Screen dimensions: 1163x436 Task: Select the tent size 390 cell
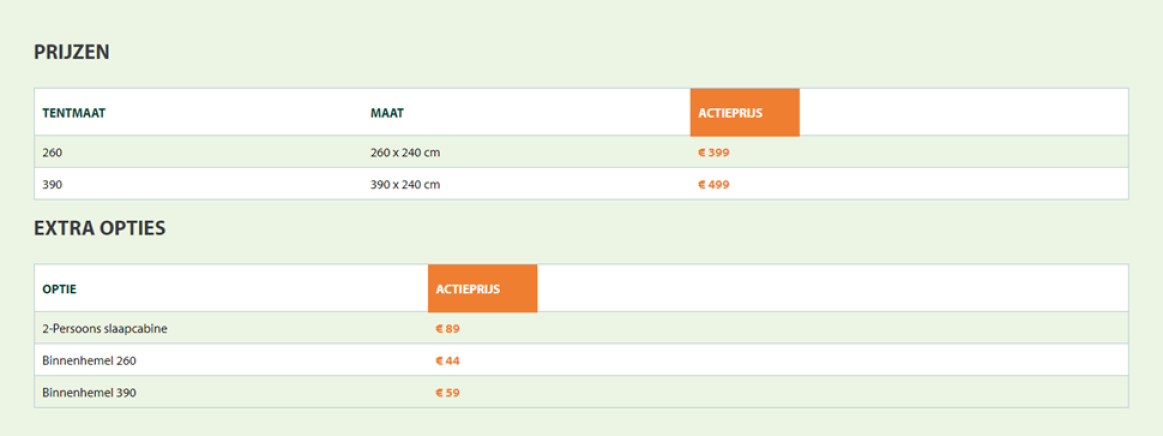point(52,185)
